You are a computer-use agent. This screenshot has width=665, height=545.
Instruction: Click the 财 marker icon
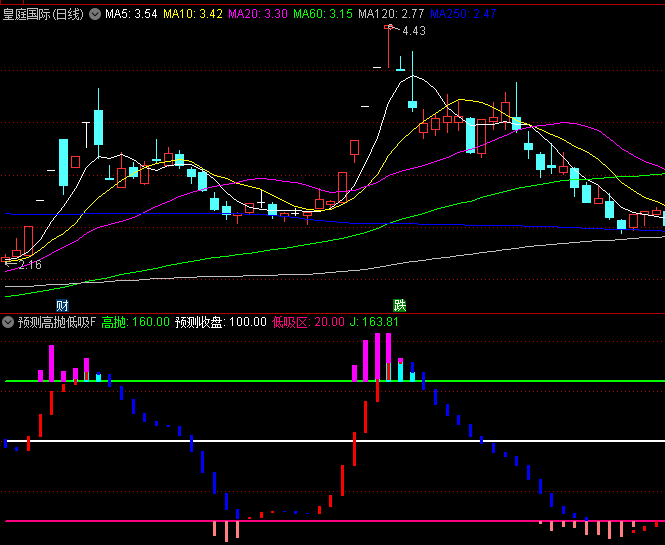(x=62, y=305)
